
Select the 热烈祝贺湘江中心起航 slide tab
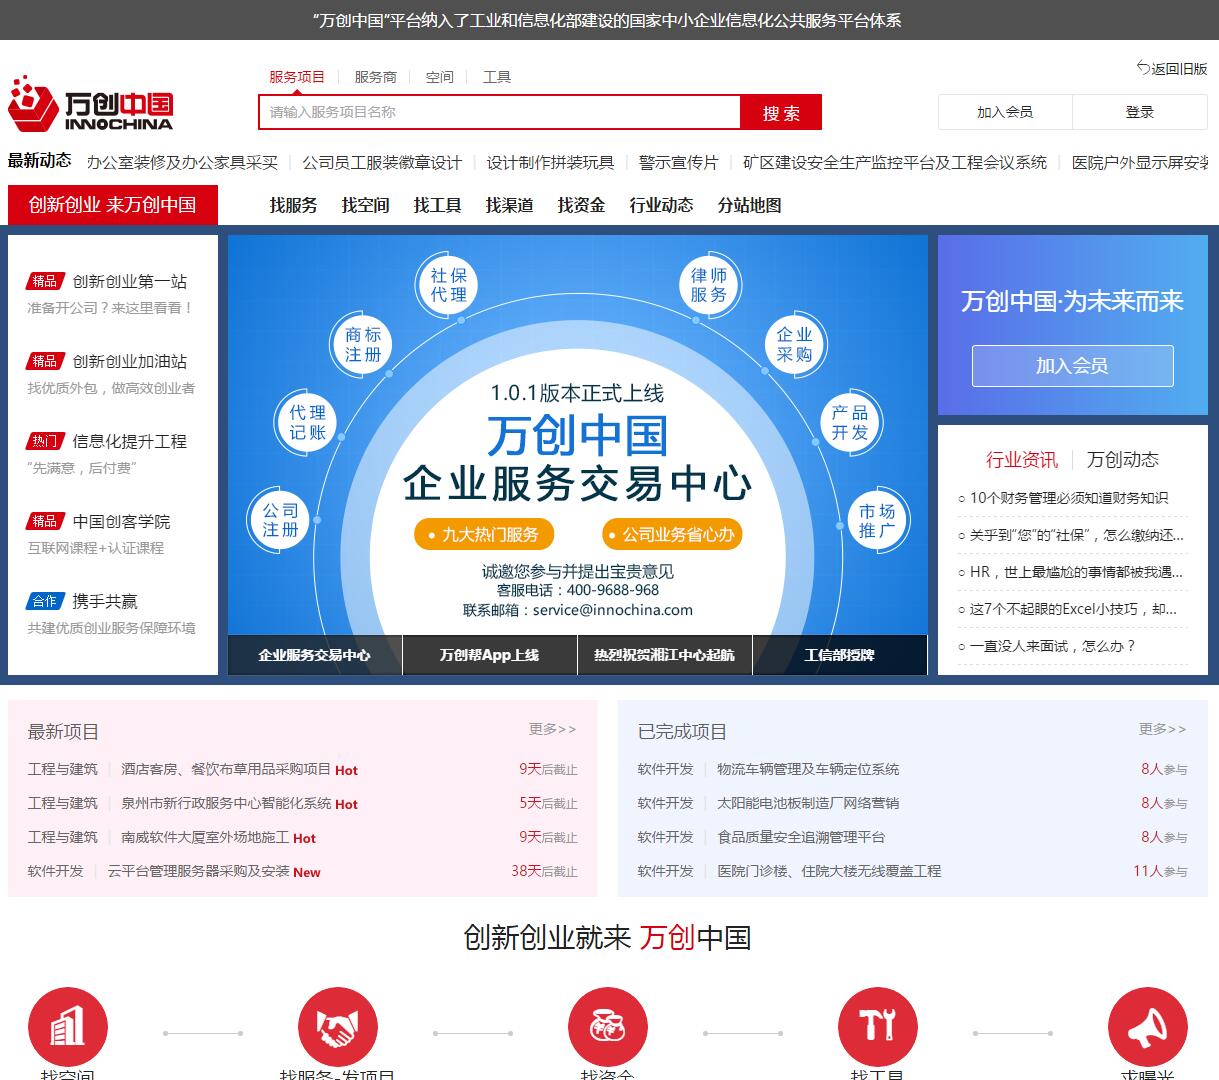point(665,655)
